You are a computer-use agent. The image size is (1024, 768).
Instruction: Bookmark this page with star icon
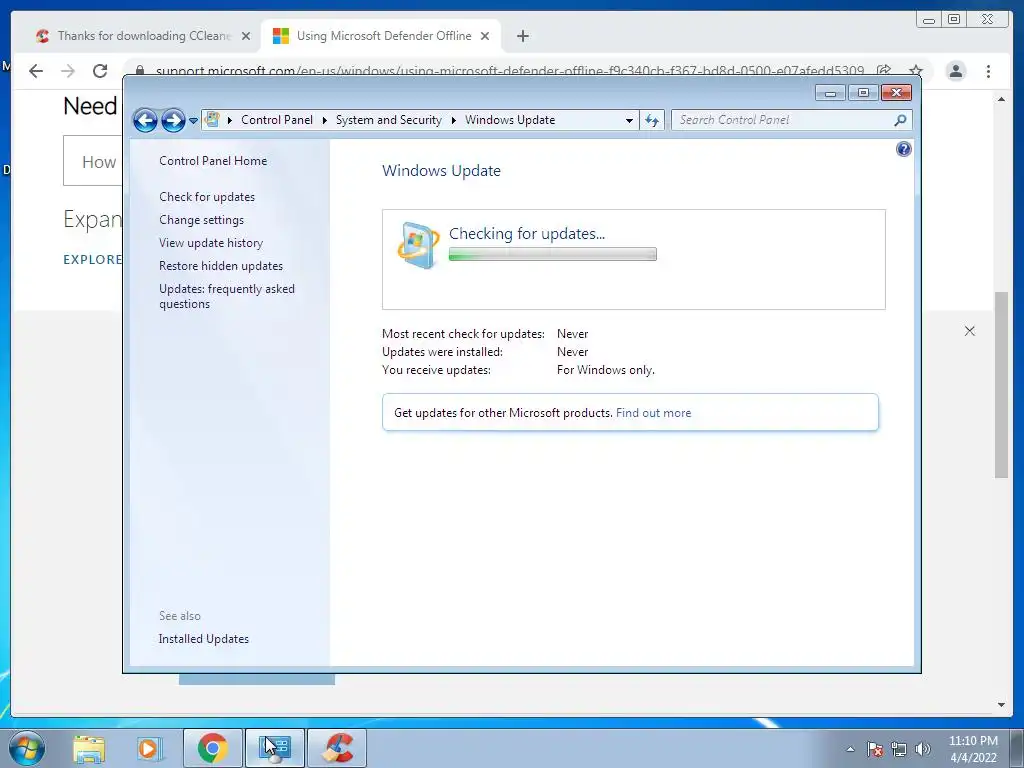pyautogui.click(x=916, y=71)
